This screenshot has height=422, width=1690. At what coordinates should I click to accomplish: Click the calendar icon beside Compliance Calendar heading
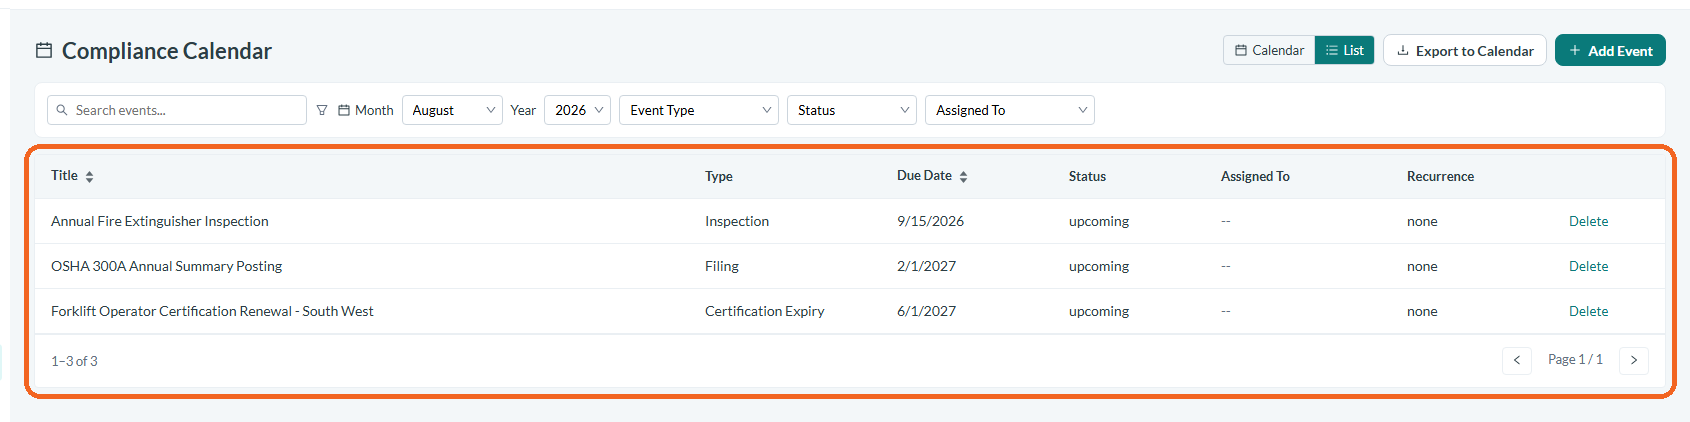pyautogui.click(x=44, y=50)
